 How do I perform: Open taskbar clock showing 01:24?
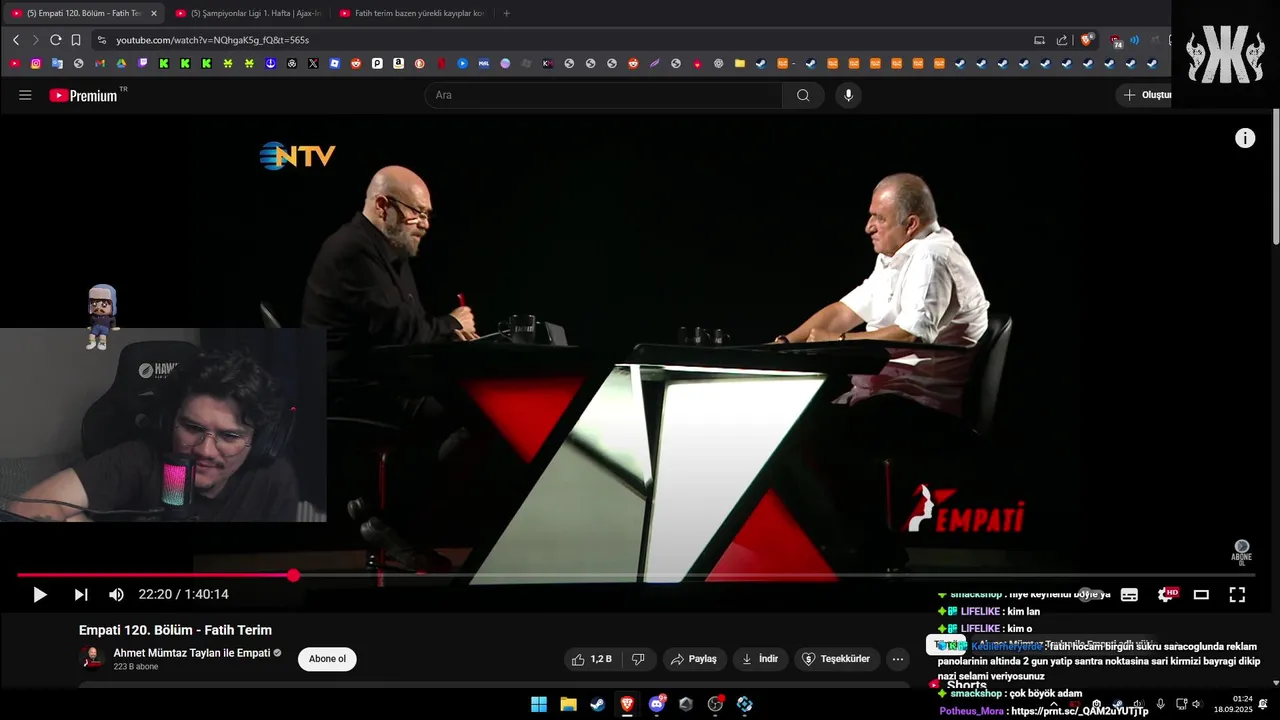1233,704
